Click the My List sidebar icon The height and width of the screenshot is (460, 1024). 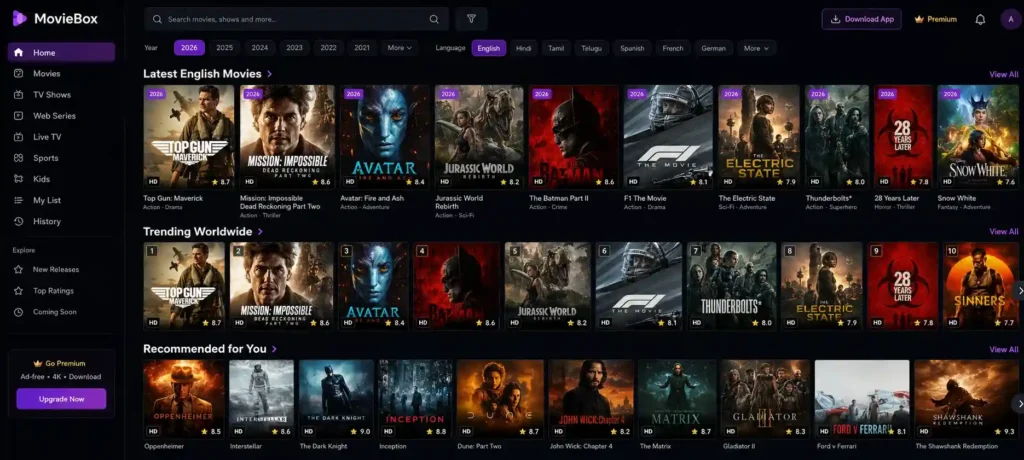click(x=19, y=201)
